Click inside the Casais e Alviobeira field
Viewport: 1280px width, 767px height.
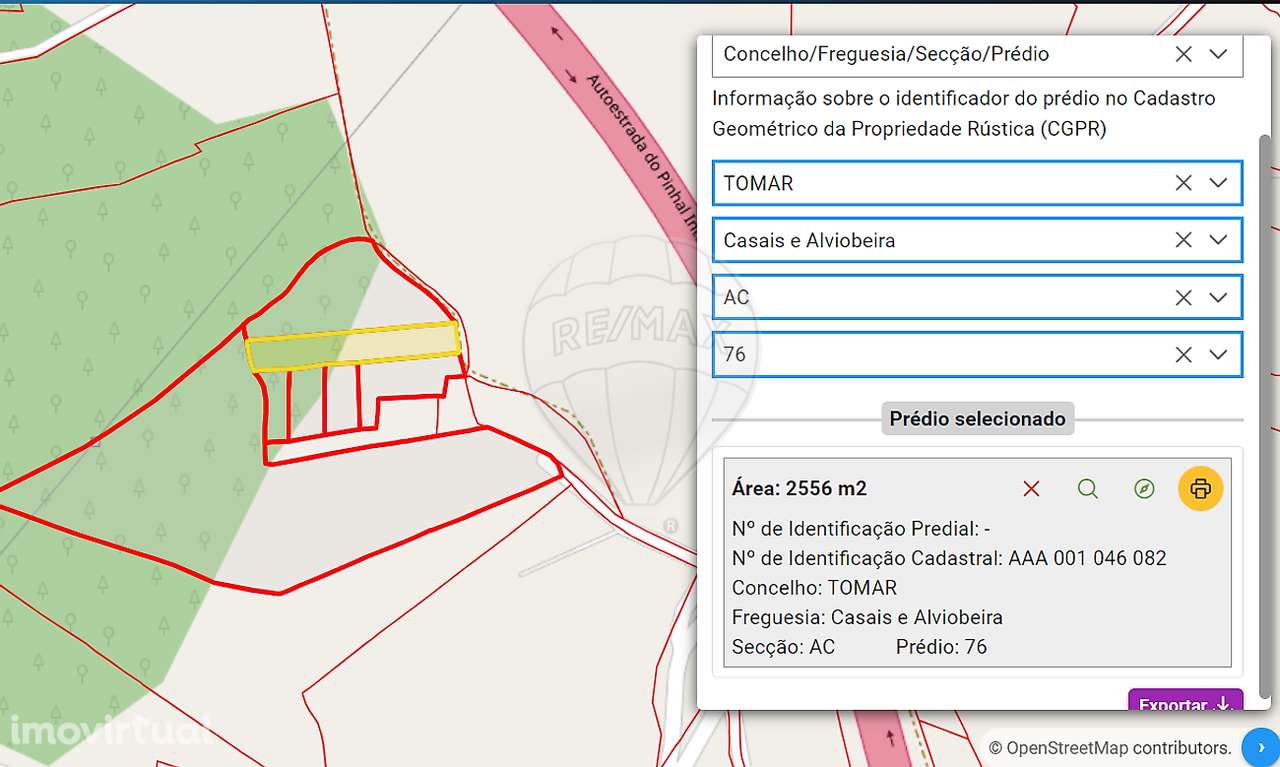pos(977,240)
